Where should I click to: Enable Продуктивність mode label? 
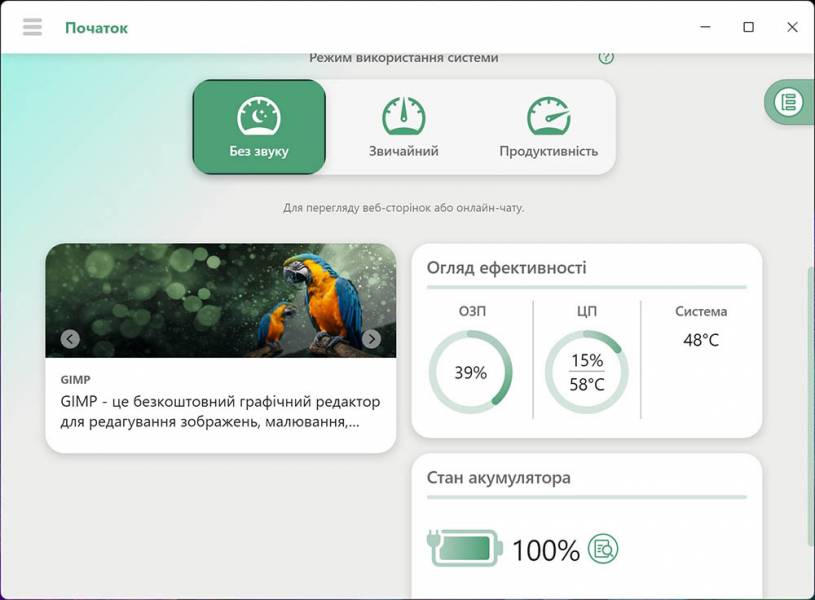pyautogui.click(x=548, y=152)
